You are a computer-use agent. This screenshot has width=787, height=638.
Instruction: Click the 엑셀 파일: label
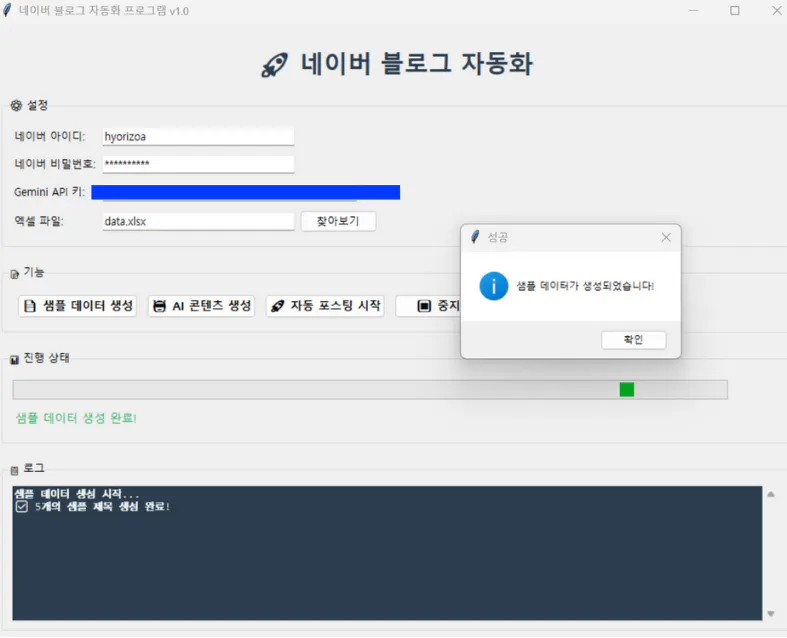[39, 221]
